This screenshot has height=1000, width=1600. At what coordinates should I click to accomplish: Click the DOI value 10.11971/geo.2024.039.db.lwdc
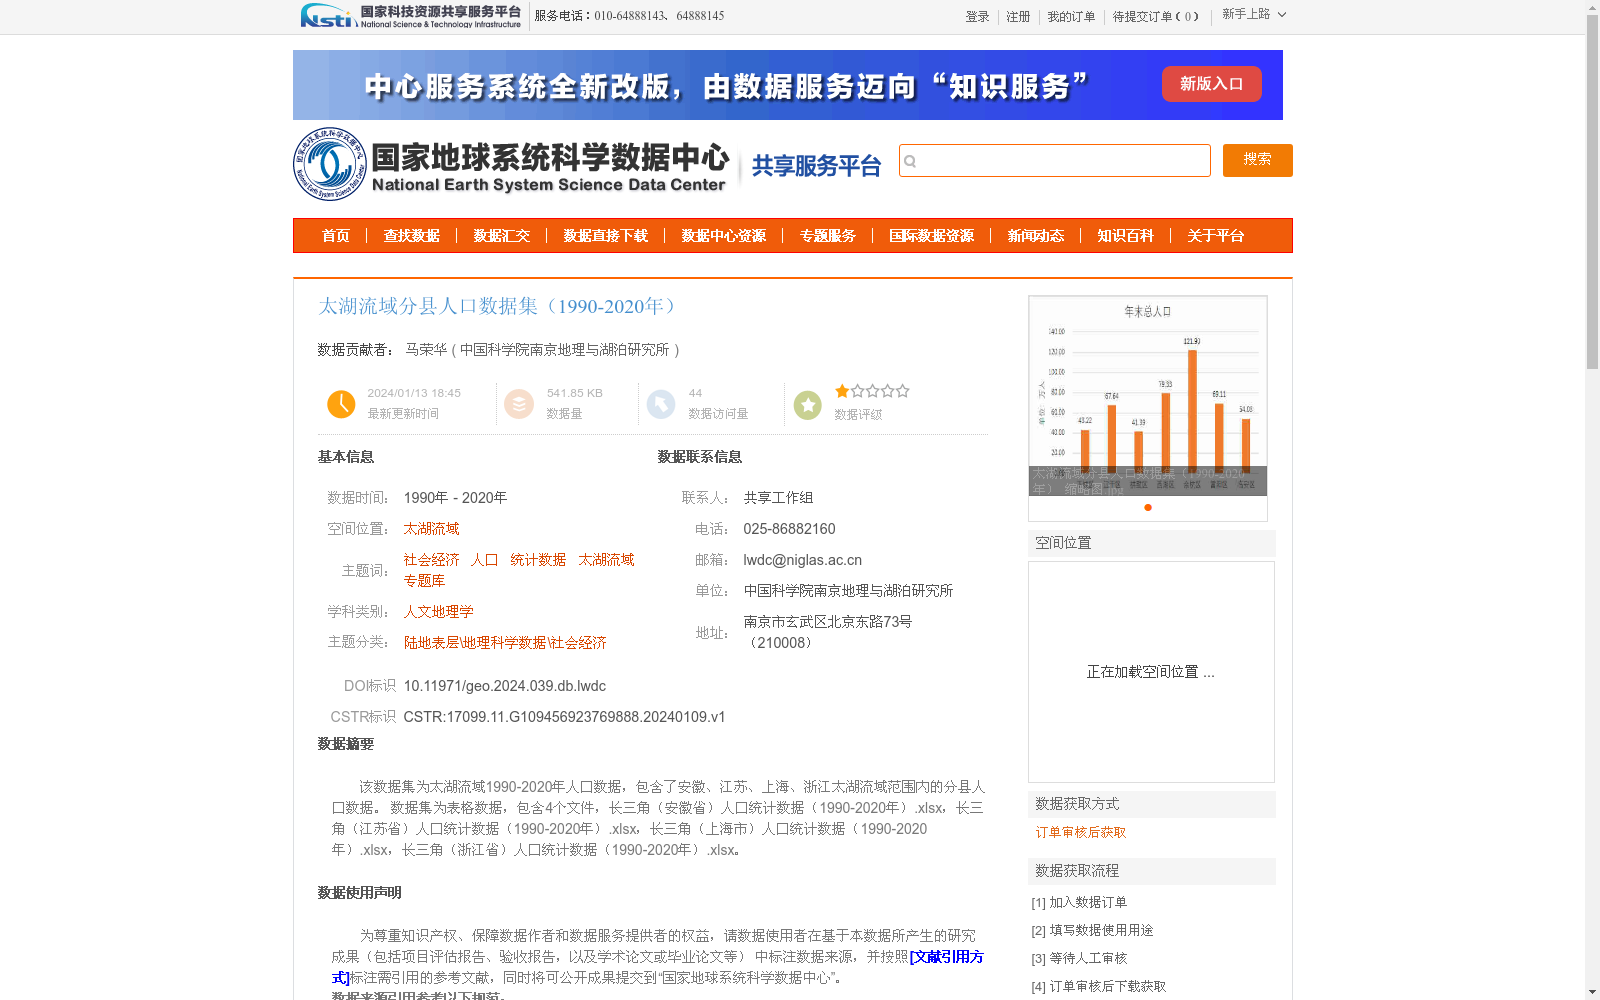coord(505,686)
